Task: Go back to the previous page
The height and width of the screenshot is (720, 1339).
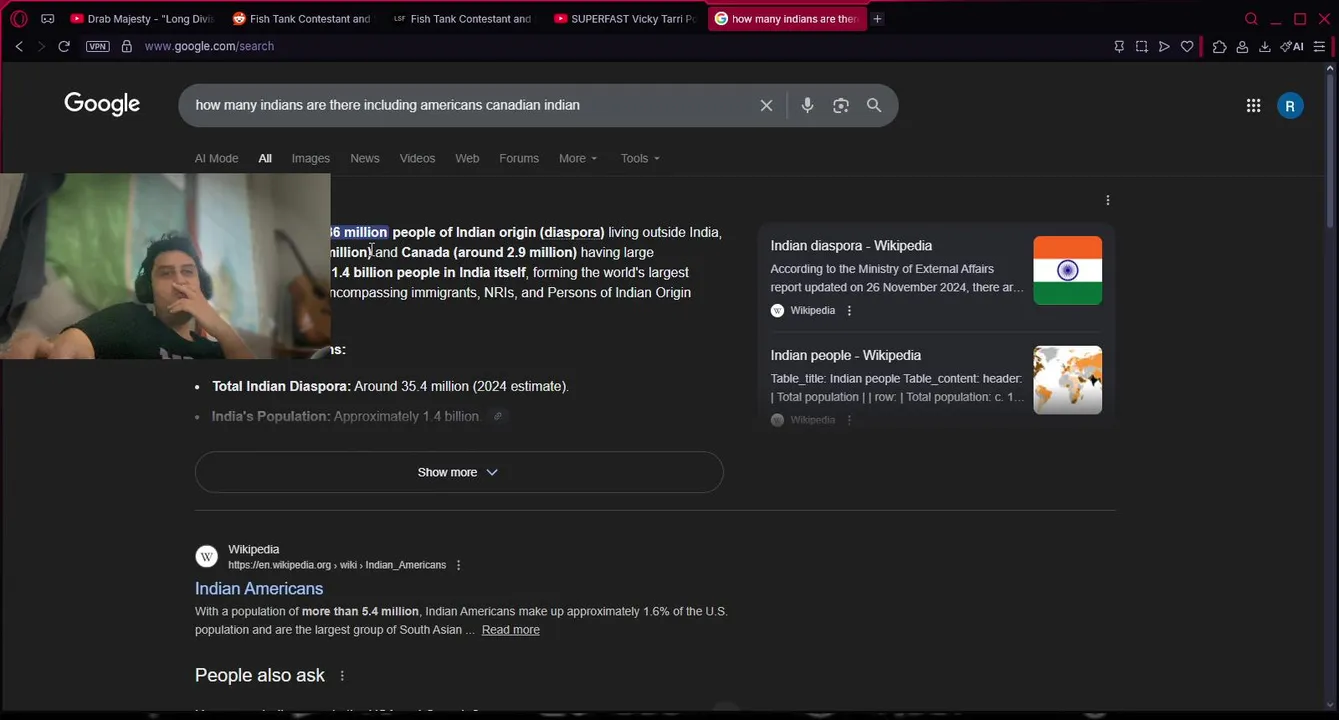Action: coord(19,46)
